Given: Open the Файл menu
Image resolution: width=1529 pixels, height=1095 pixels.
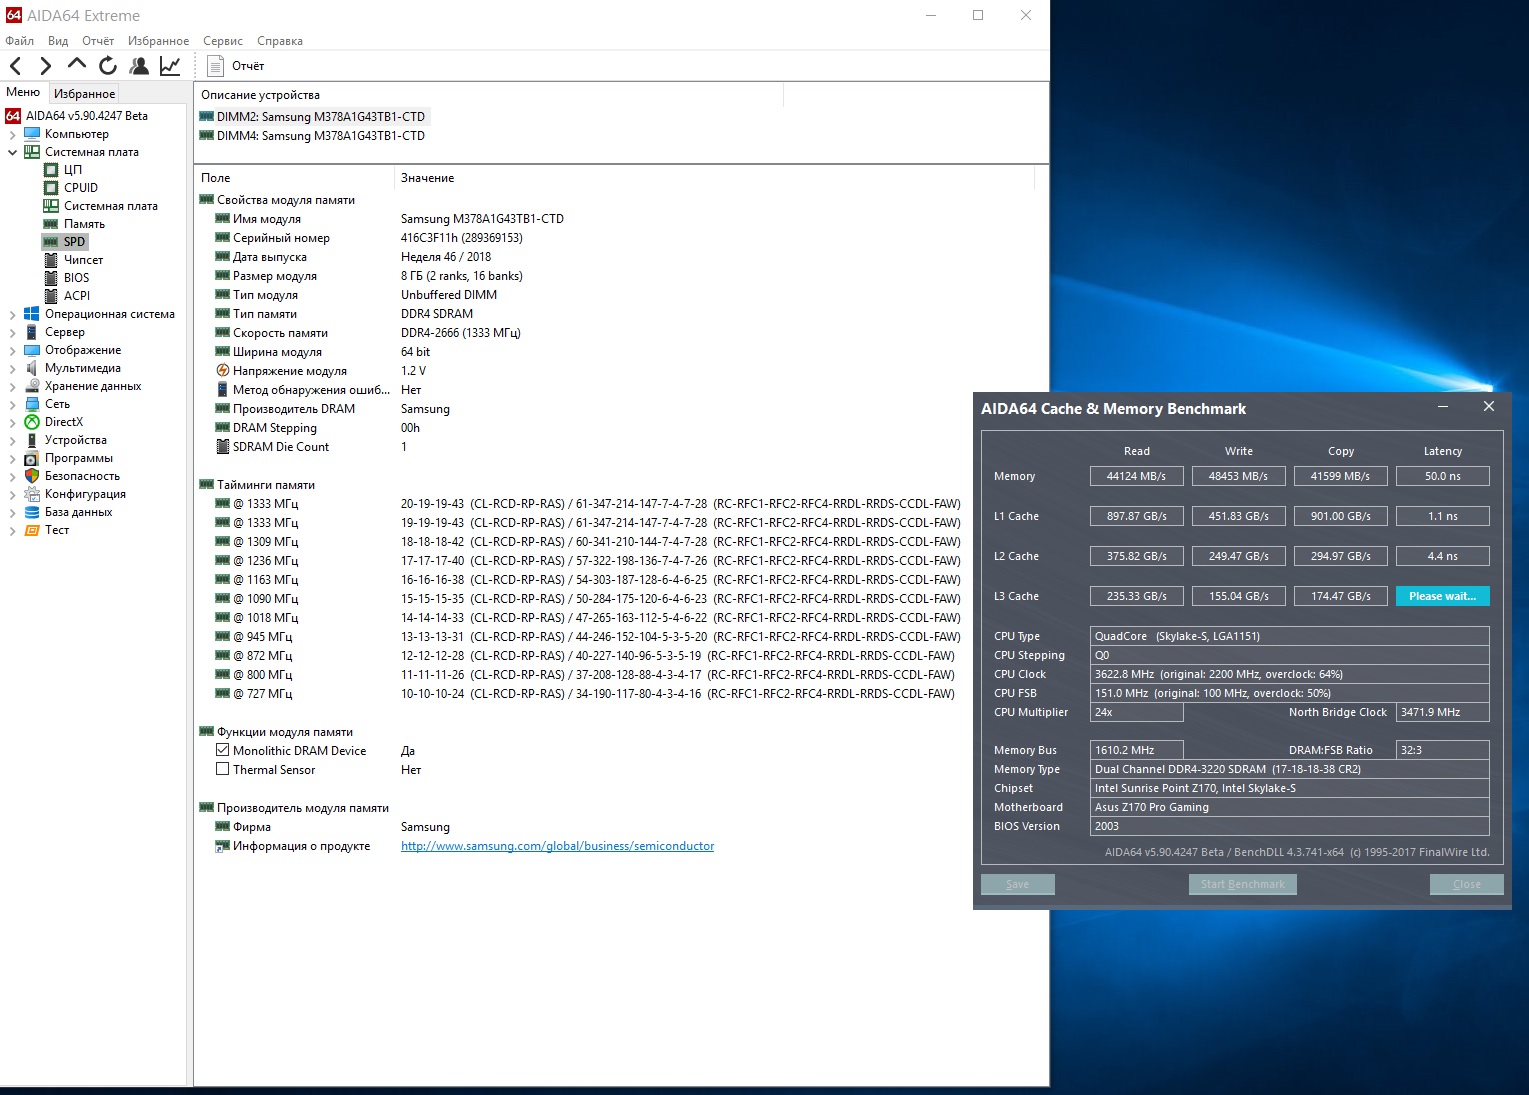Looking at the screenshot, I should 20,41.
